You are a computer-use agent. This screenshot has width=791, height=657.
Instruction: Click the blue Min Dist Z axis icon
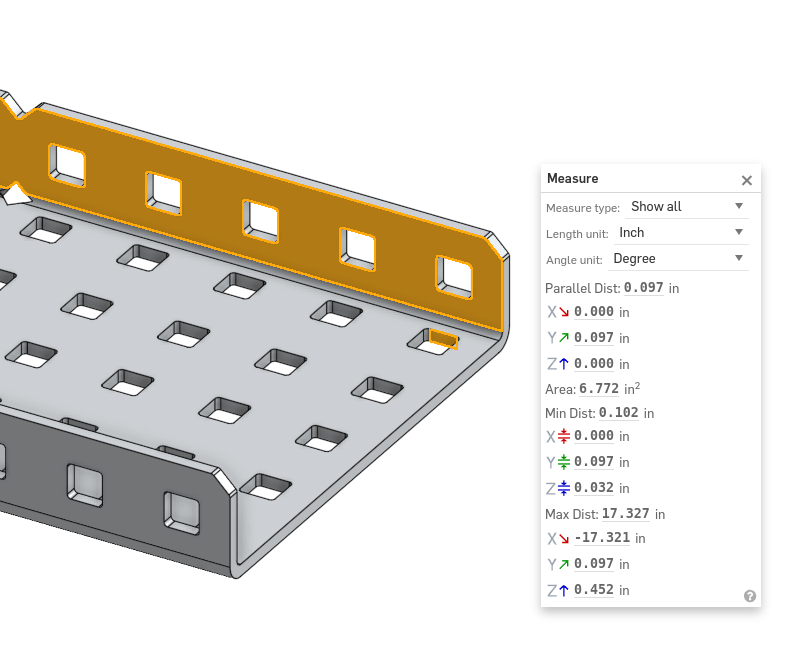pos(564,488)
